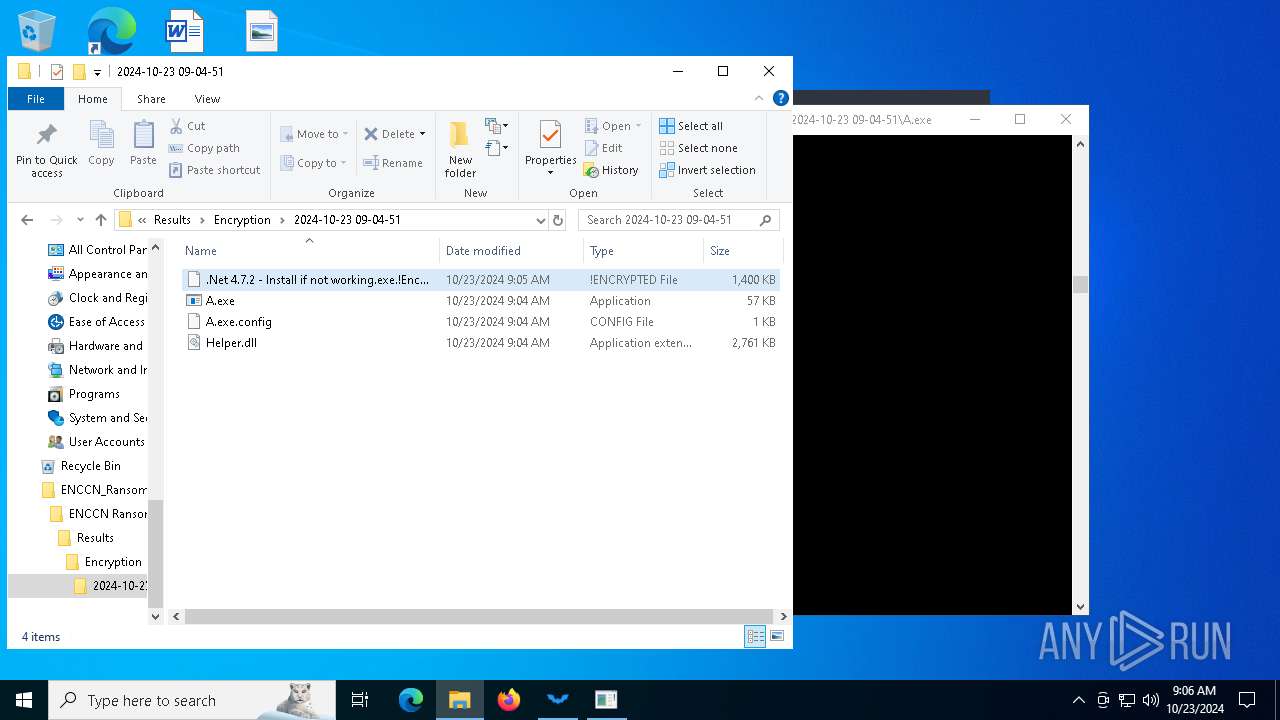Viewport: 1280px width, 720px height.
Task: Open file History
Action: pos(611,170)
